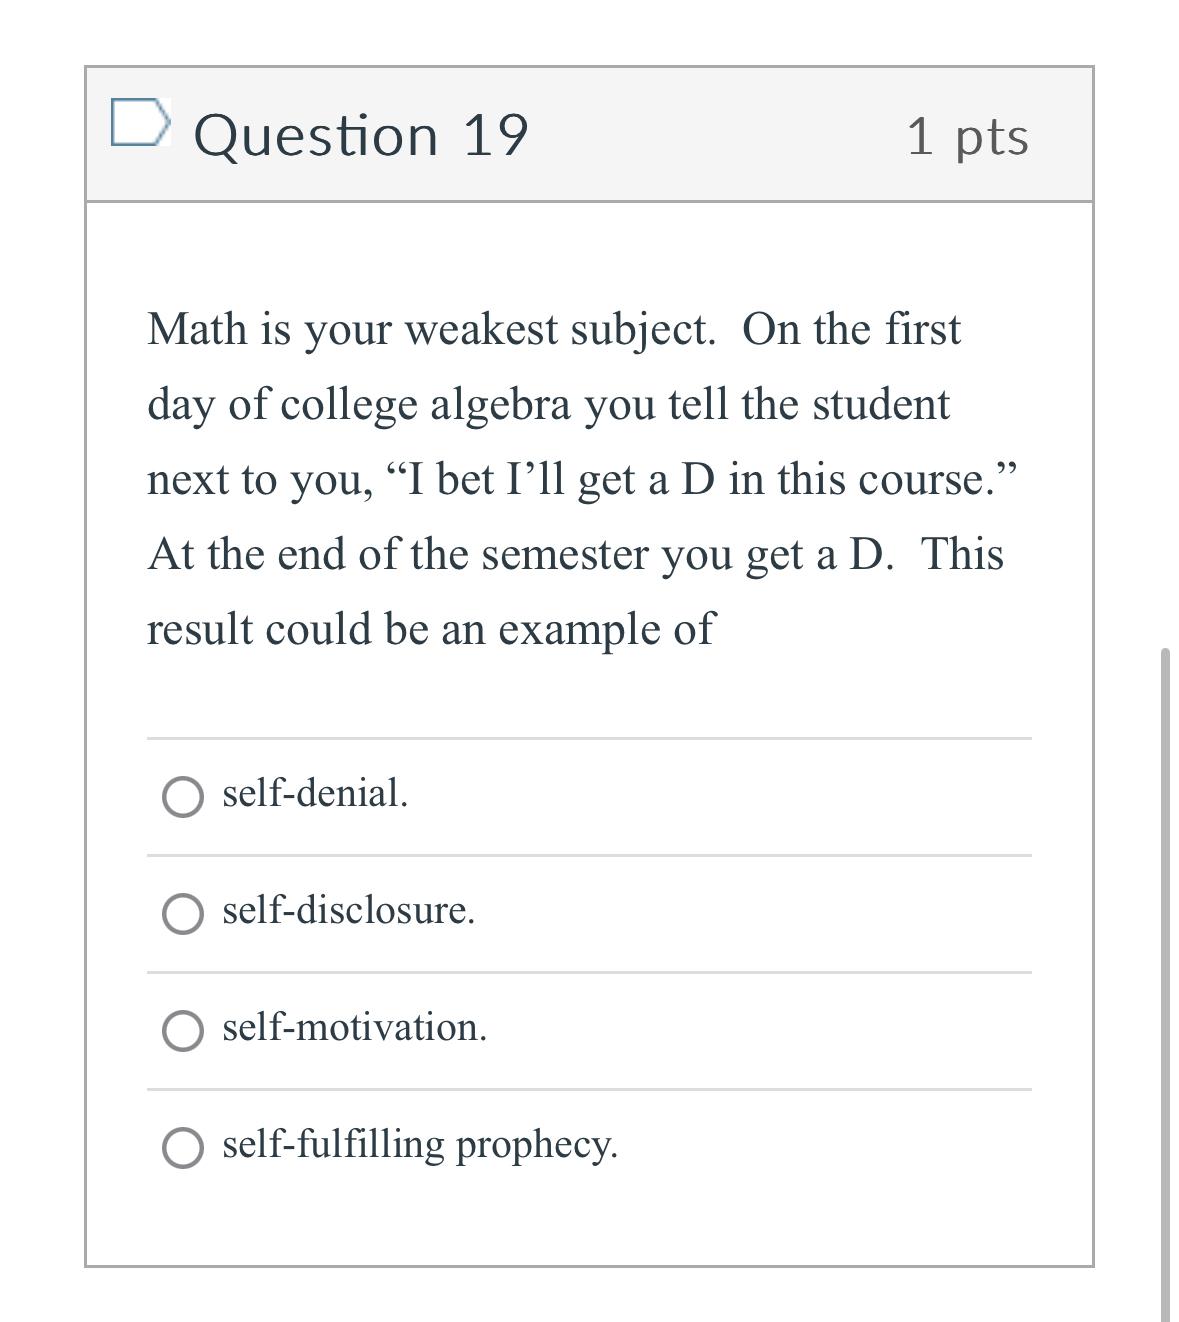The height and width of the screenshot is (1322, 1179).
Task: Select the self-motivation radio button
Action: click(x=183, y=1028)
